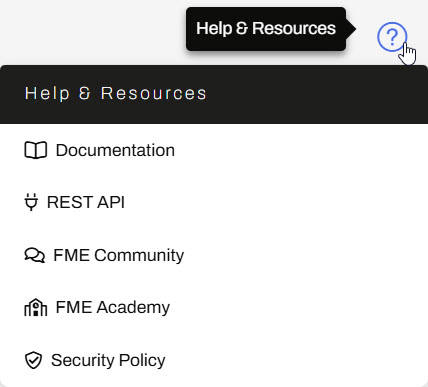View the Security Policy page

(x=214, y=360)
